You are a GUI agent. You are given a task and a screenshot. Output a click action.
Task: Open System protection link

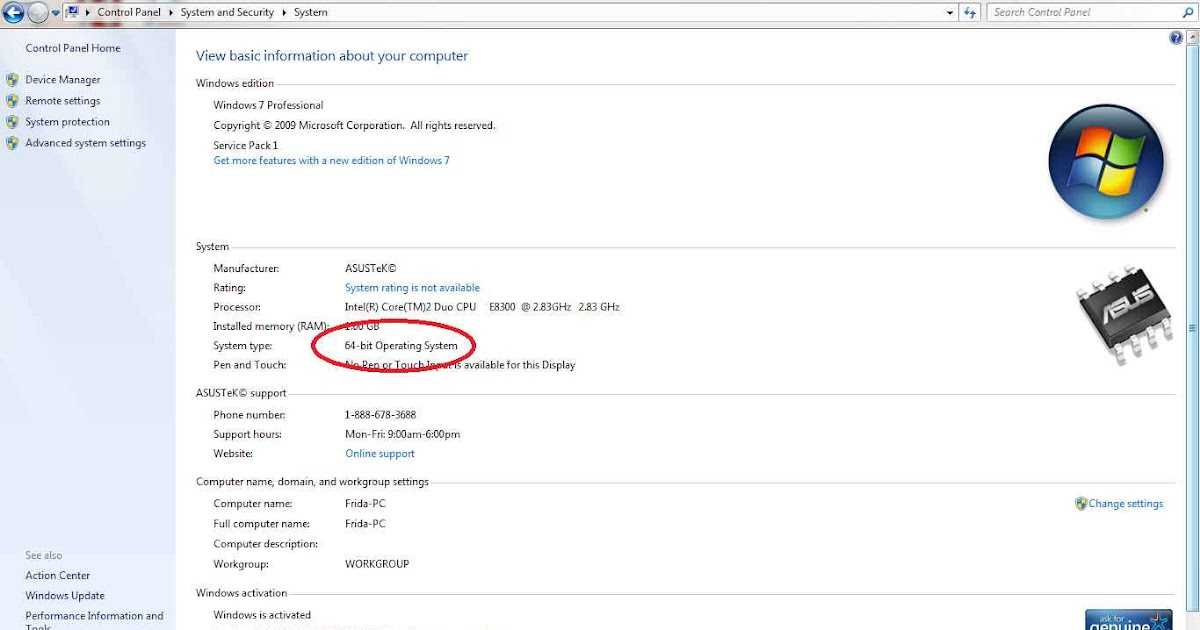68,122
